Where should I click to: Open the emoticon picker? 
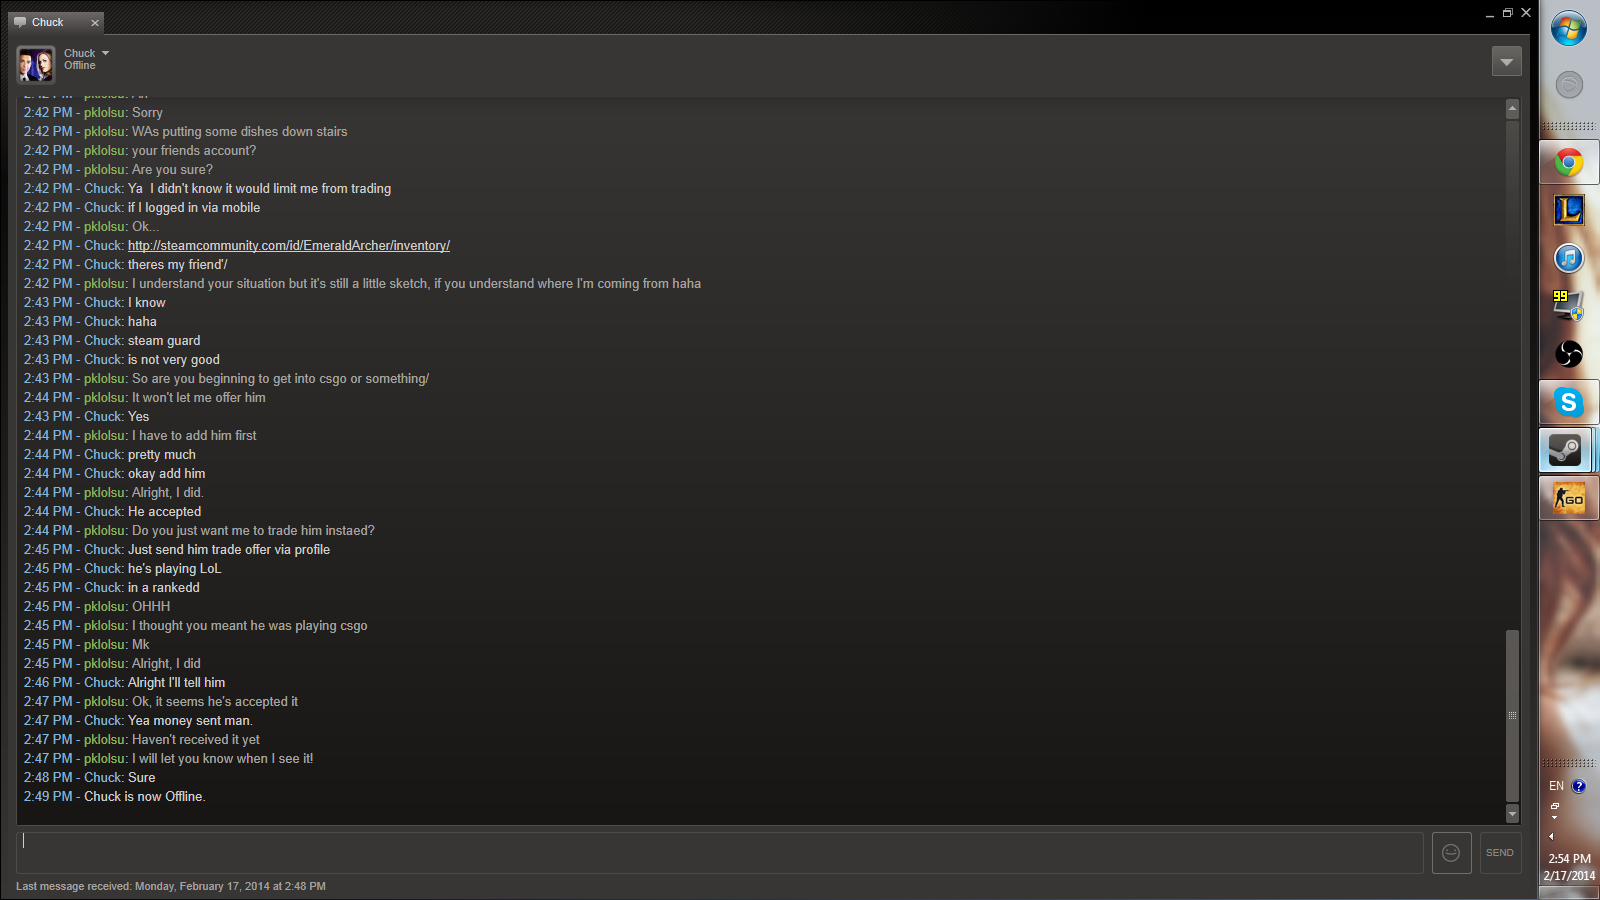click(1451, 853)
